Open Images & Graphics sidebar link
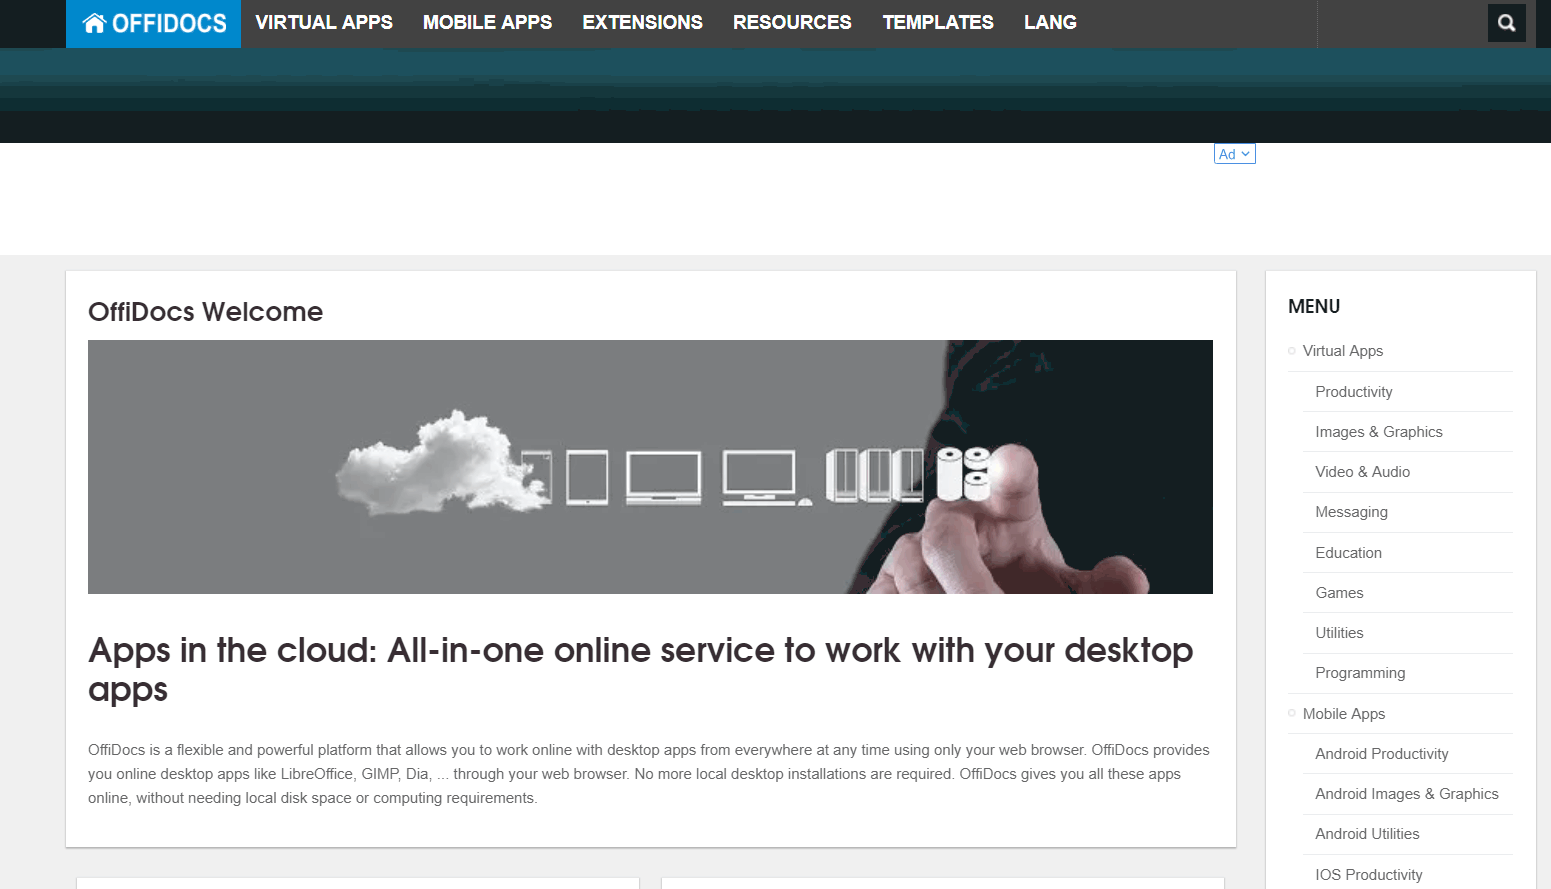This screenshot has height=889, width=1551. (1379, 432)
